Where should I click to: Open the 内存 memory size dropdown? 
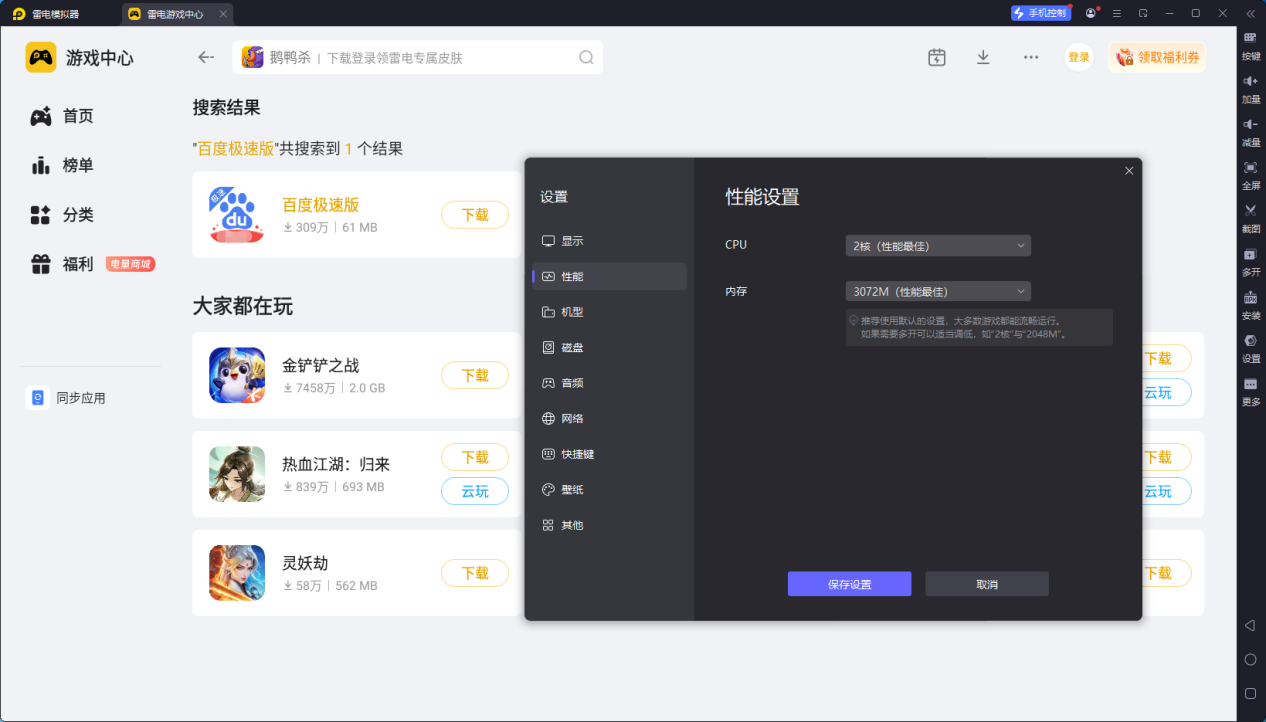(937, 290)
